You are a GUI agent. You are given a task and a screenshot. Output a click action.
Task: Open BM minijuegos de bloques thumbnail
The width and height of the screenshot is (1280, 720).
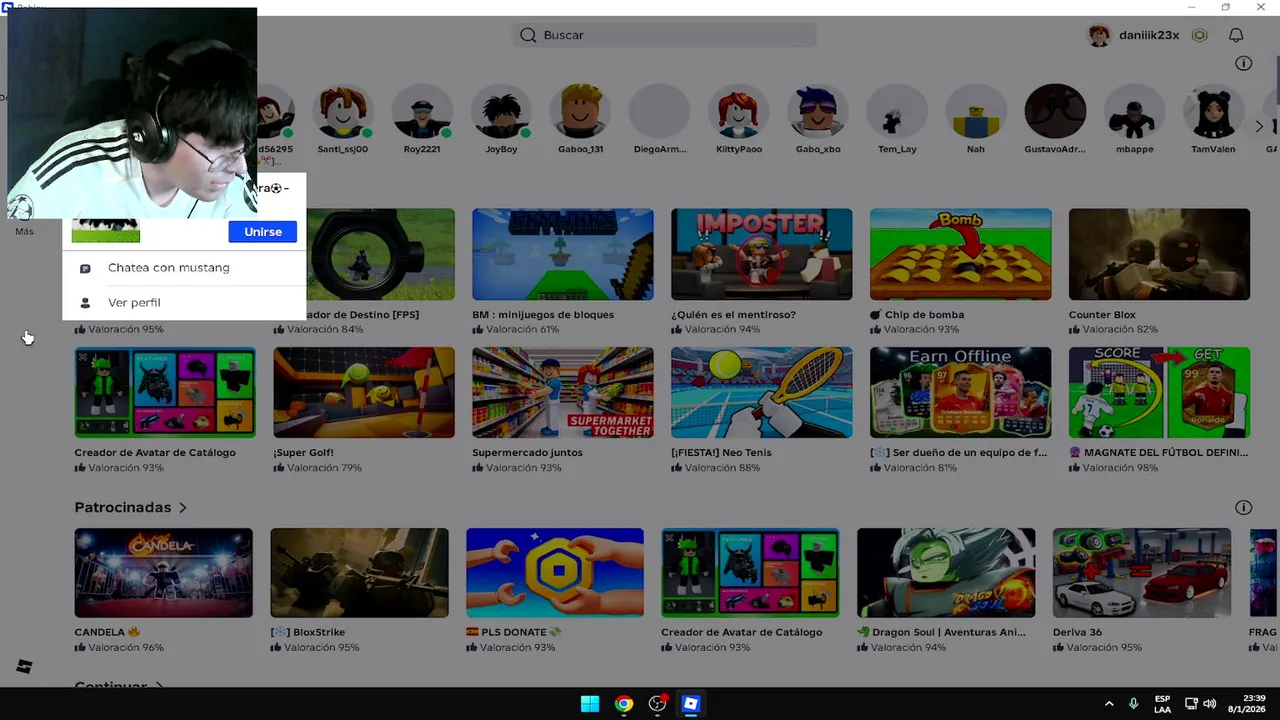pyautogui.click(x=563, y=254)
